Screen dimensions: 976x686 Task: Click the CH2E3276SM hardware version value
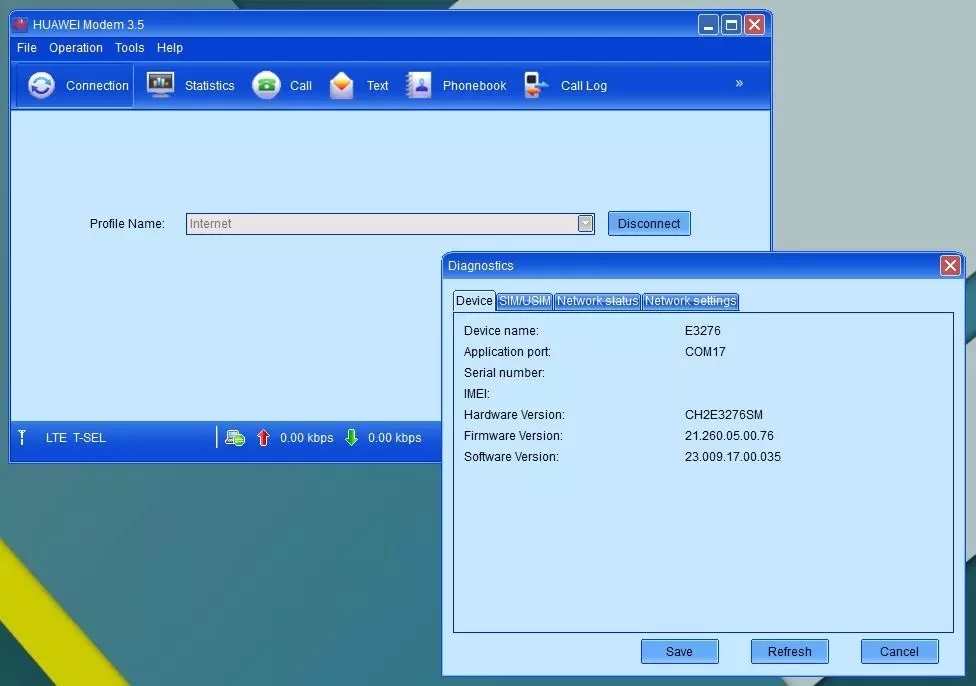pyautogui.click(x=724, y=415)
